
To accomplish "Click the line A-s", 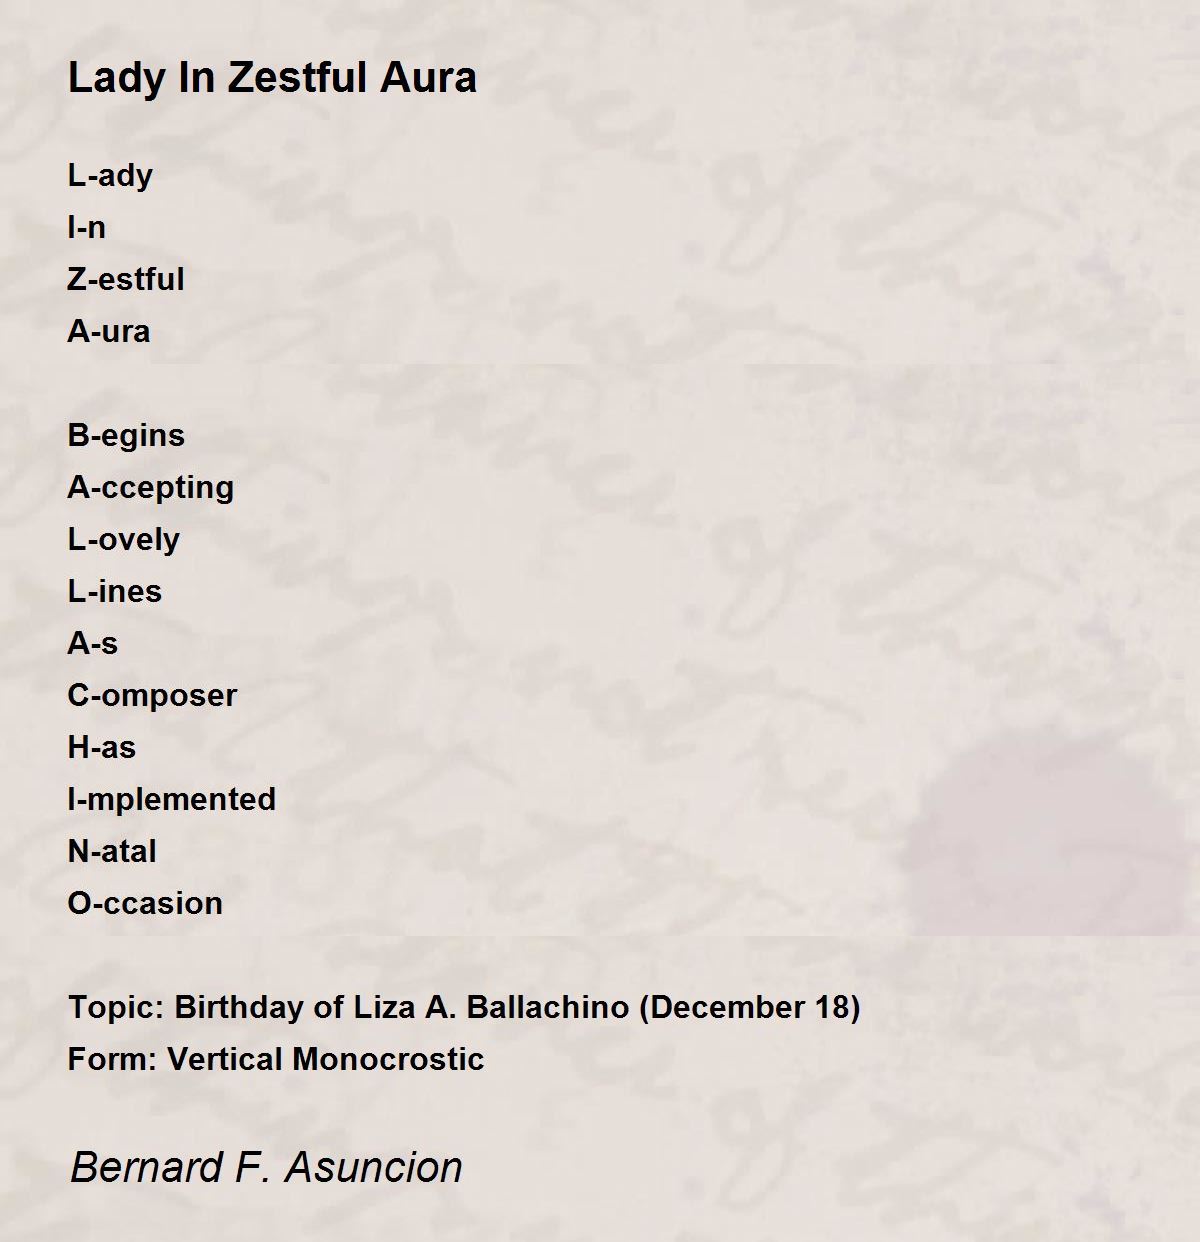I will pyautogui.click(x=93, y=643).
